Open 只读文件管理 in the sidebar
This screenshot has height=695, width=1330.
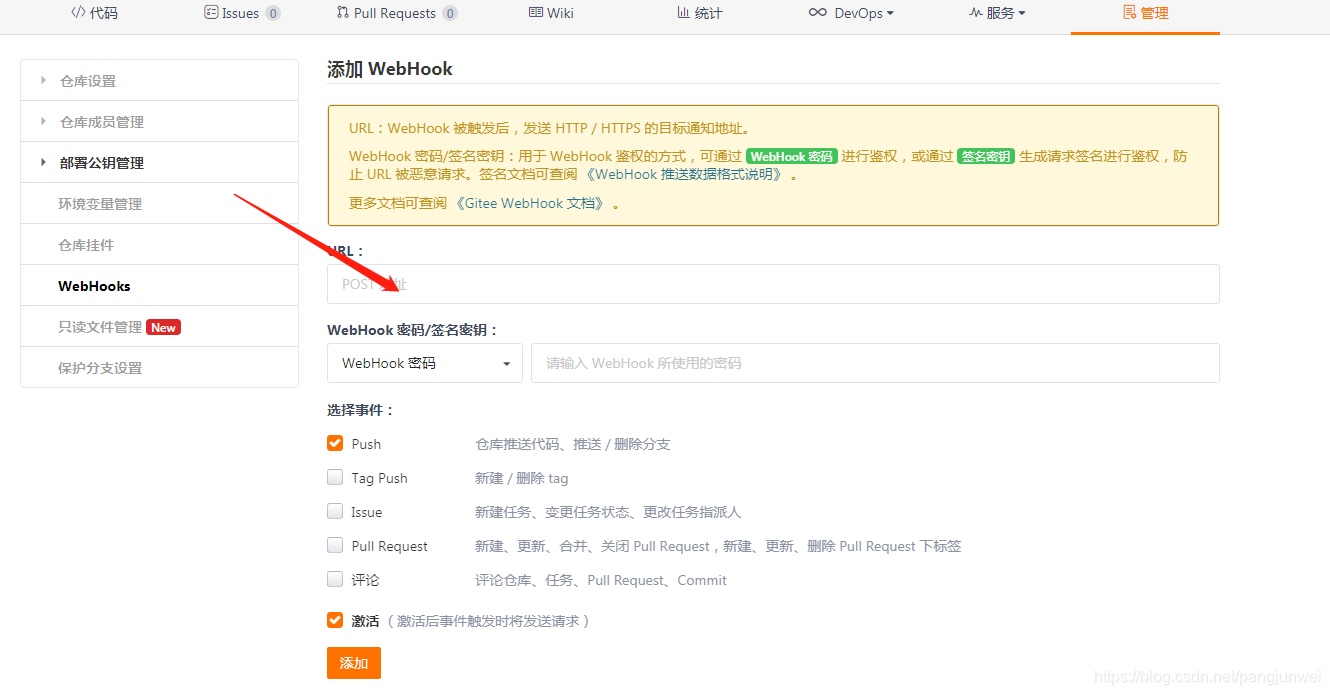(x=160, y=326)
